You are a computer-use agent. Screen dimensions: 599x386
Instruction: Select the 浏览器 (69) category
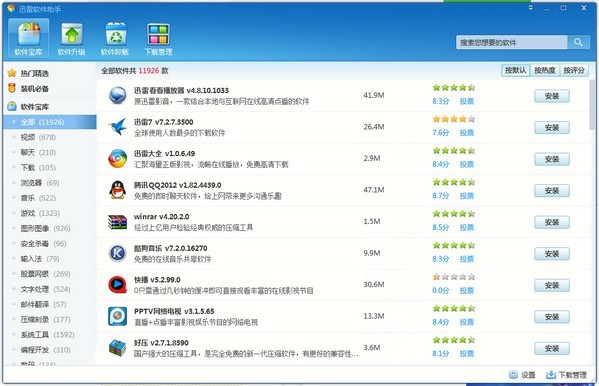pyautogui.click(x=40, y=183)
